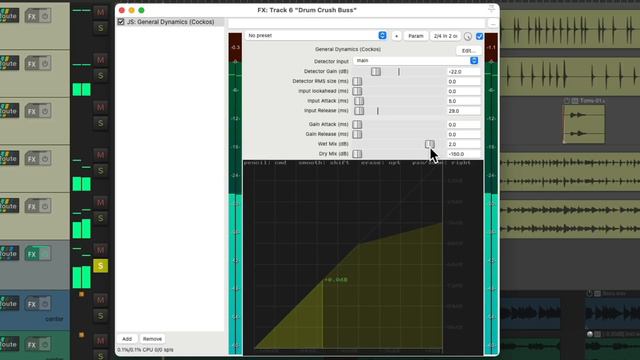Bypass FX with the third track's power button
Image resolution: width=640 pixels, height=360 pixels.
[45, 111]
